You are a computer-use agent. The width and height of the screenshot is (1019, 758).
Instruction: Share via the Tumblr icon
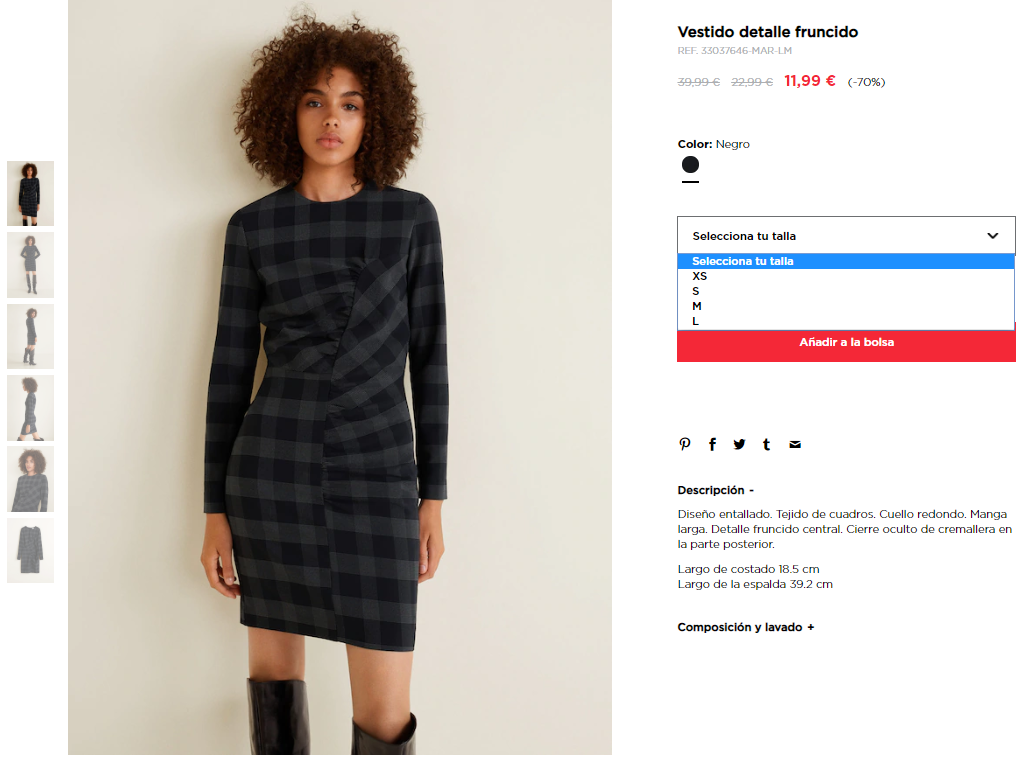click(x=767, y=444)
